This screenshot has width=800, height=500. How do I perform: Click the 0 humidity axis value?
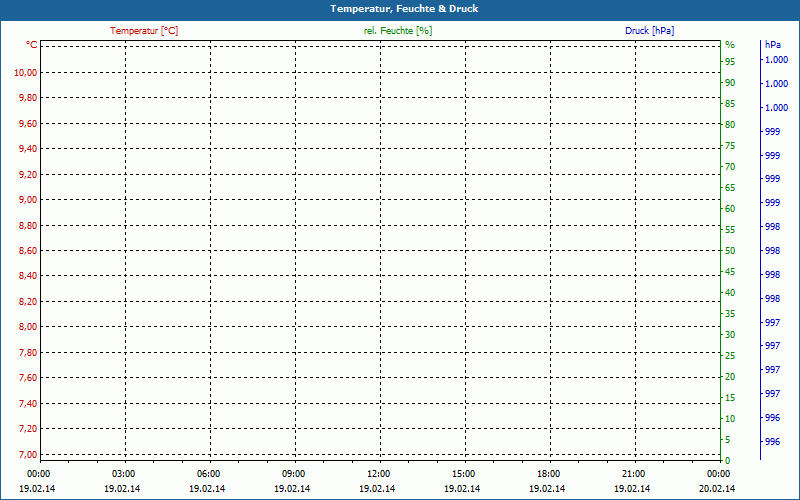coord(728,460)
